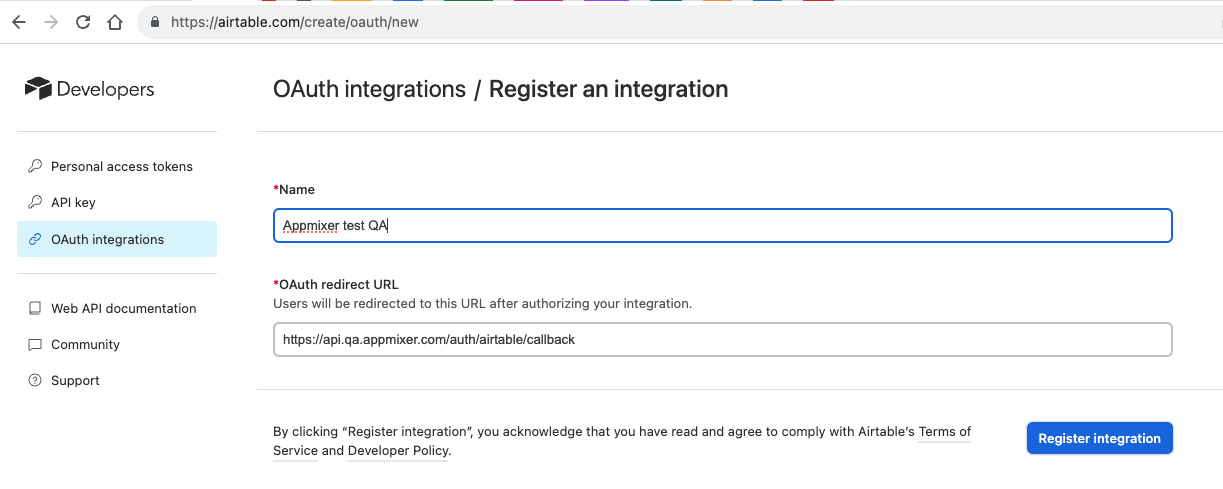Click the browser home icon
Screen dimensions: 1223x489
(115, 22)
